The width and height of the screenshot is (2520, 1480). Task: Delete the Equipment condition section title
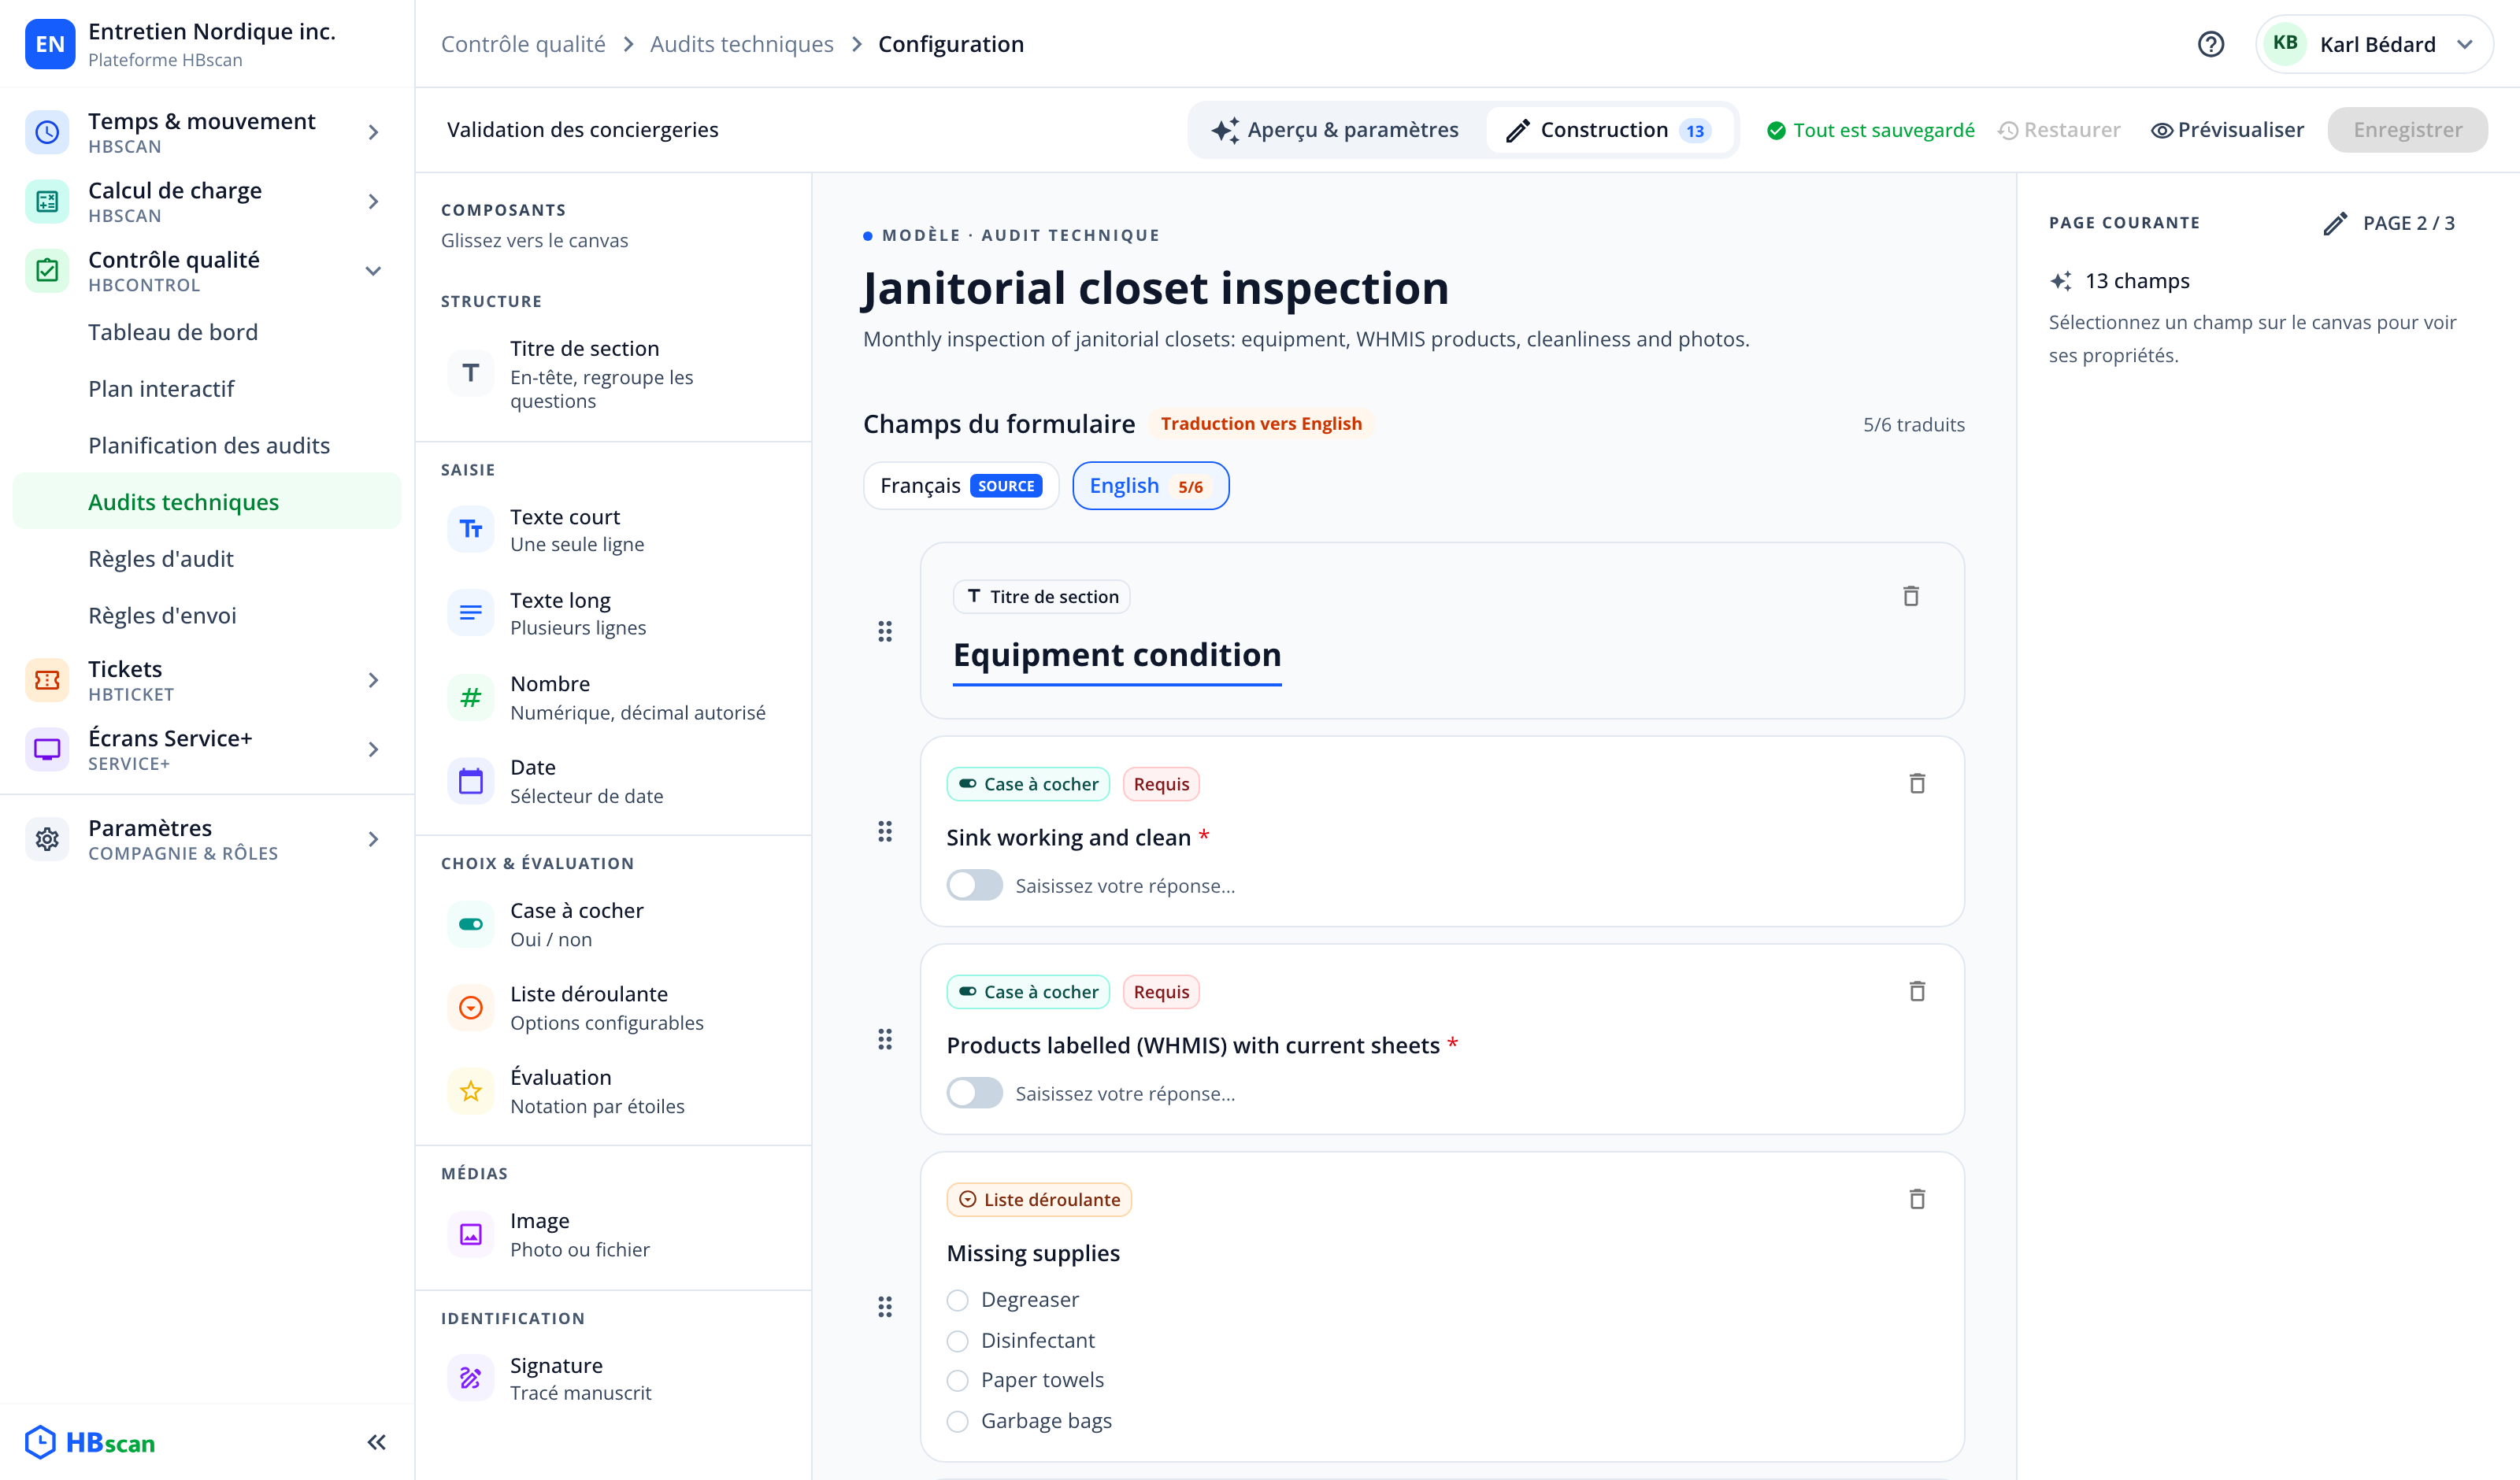[x=1911, y=596]
